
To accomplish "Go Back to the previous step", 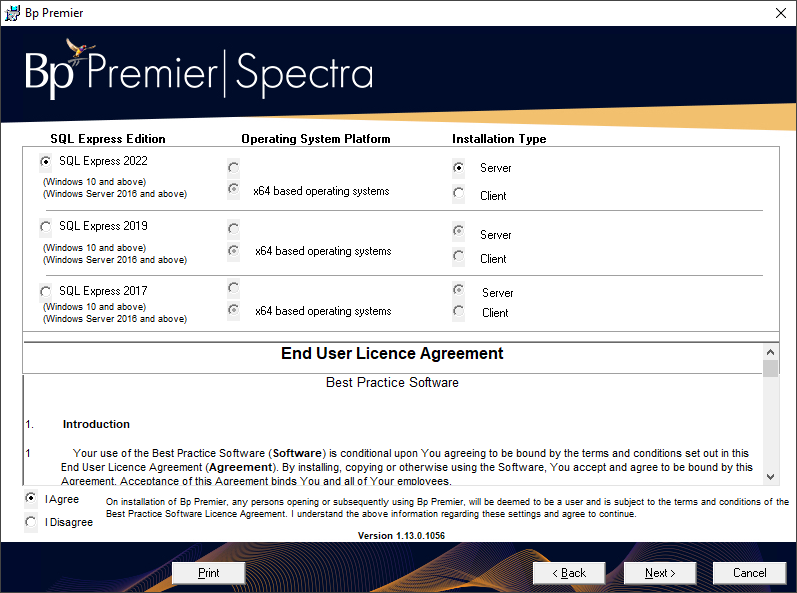I will pos(569,573).
